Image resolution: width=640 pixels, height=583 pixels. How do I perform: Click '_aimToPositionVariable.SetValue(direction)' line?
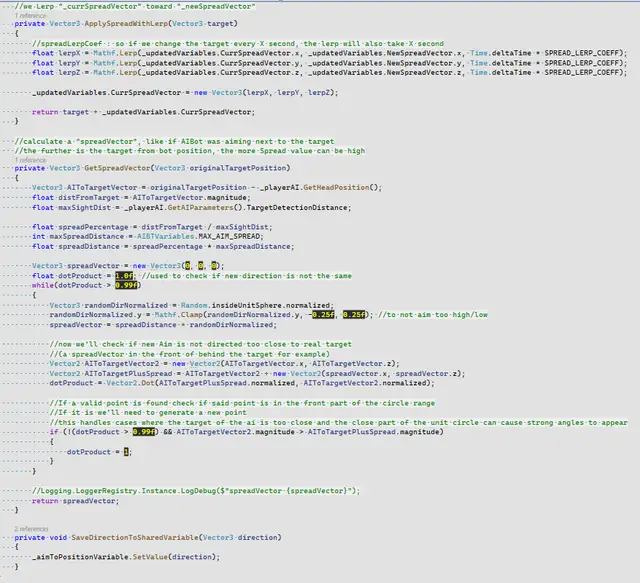[126, 557]
